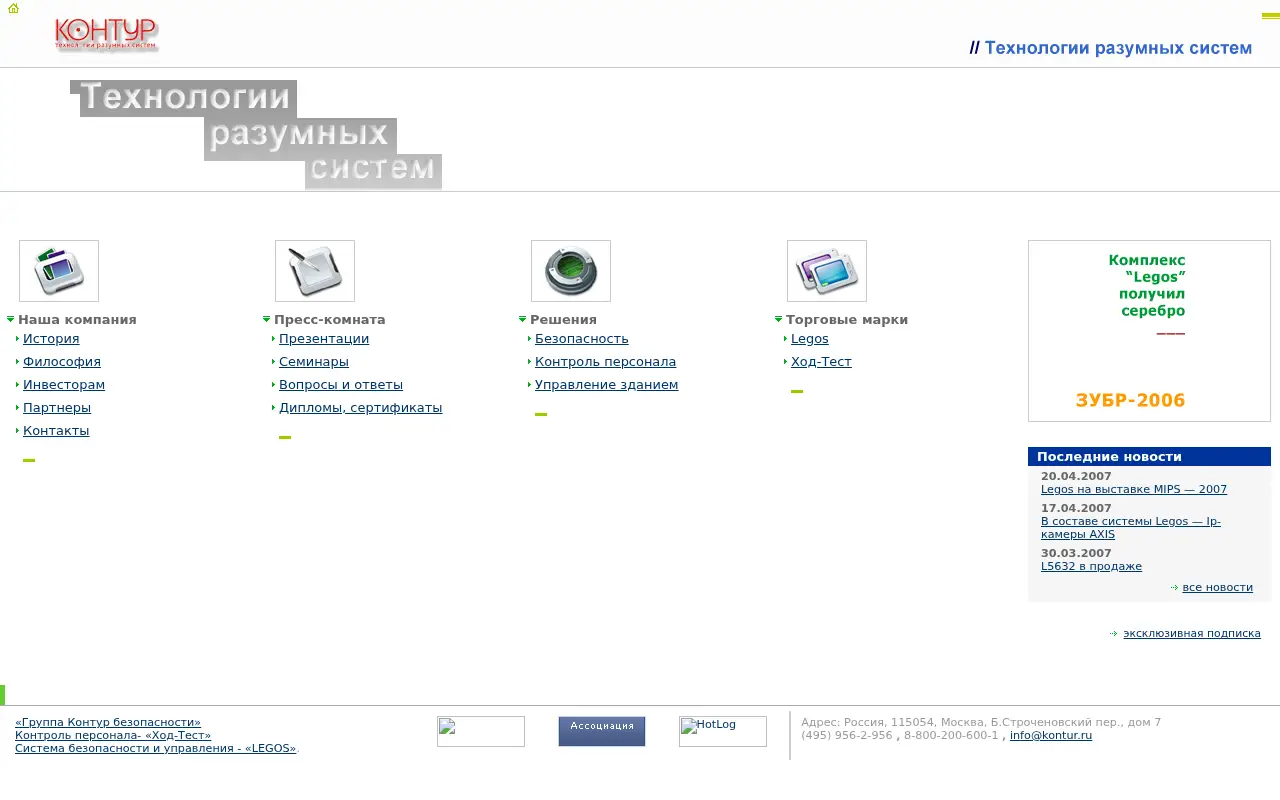Click the broken image badge left of Ассоциация
Viewport: 1280px width, 800px height.
(x=481, y=731)
